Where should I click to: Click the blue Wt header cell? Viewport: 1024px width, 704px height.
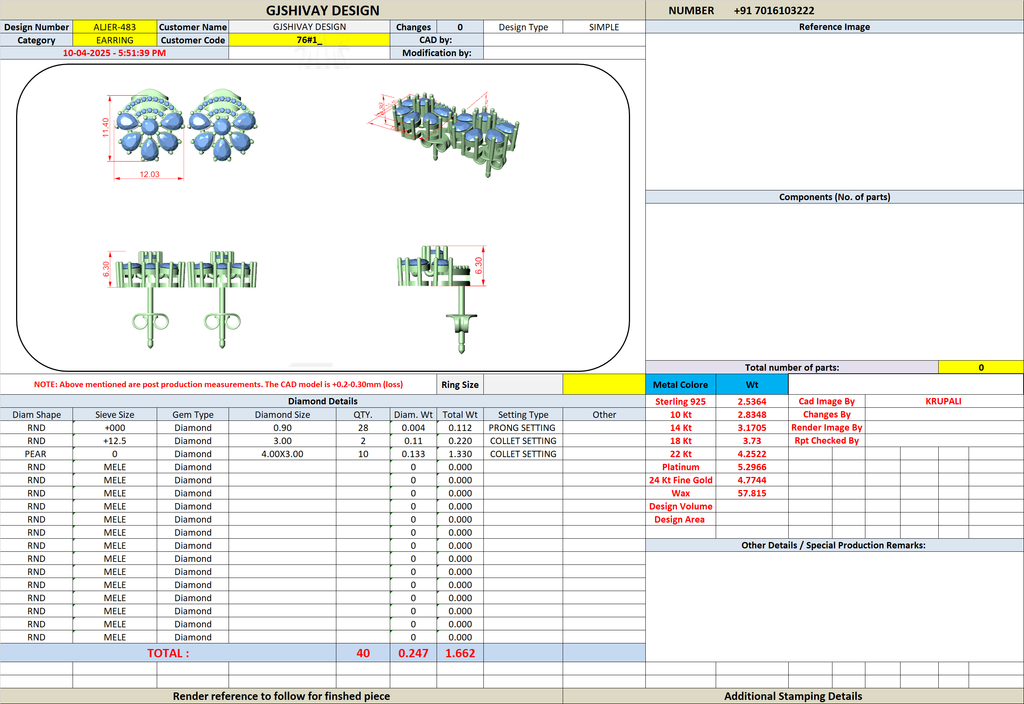point(752,385)
